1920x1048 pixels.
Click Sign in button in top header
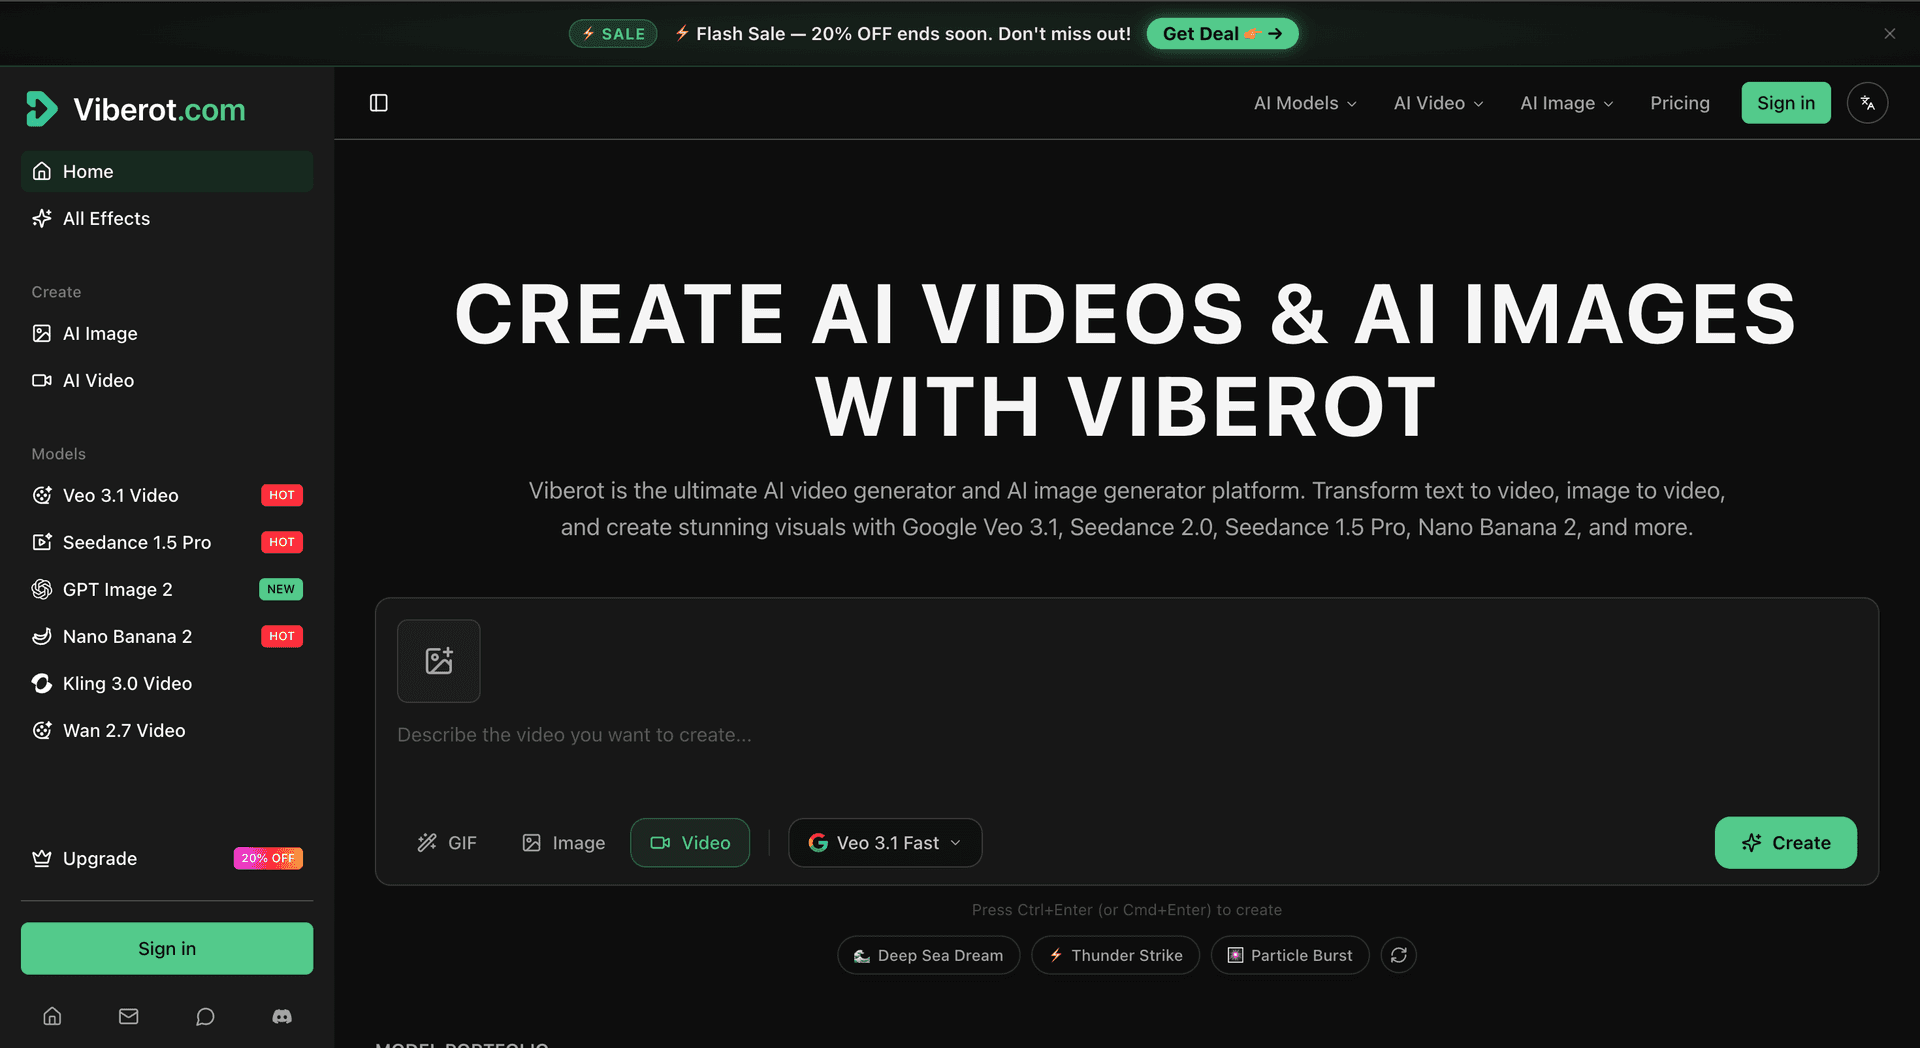[x=1785, y=103]
